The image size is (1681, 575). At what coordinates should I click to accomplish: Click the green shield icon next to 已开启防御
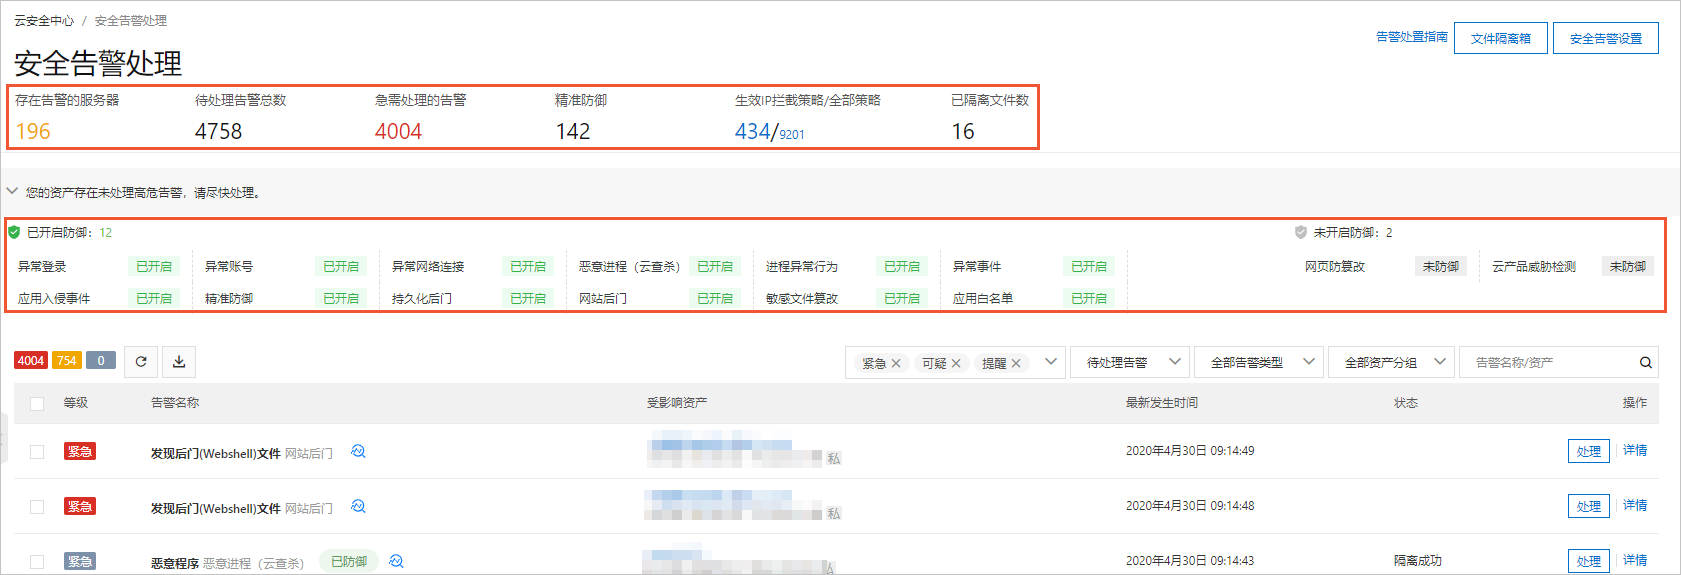coord(14,232)
